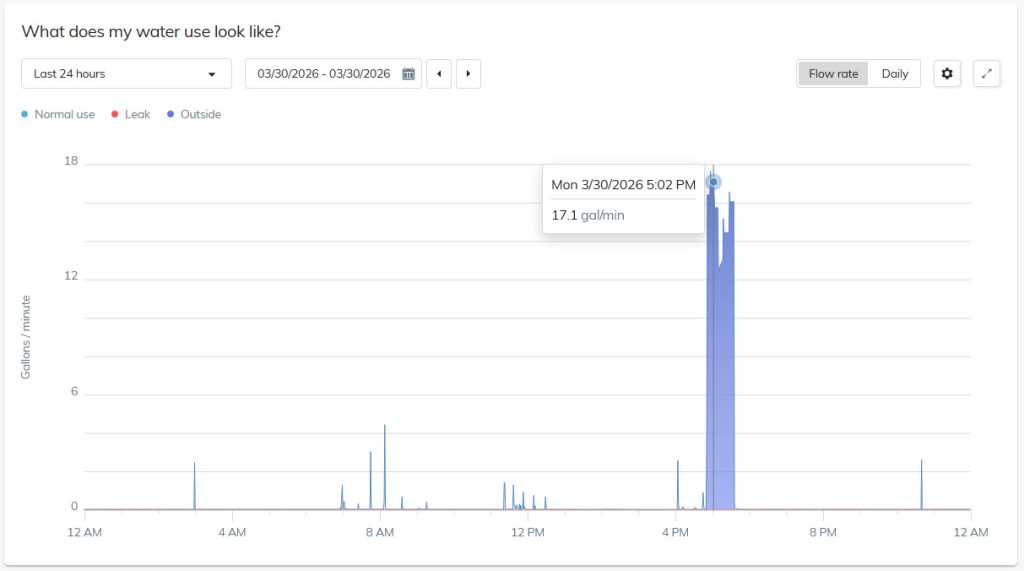Click the 12 y-axis label
The height and width of the screenshot is (571, 1024).
tap(71, 276)
